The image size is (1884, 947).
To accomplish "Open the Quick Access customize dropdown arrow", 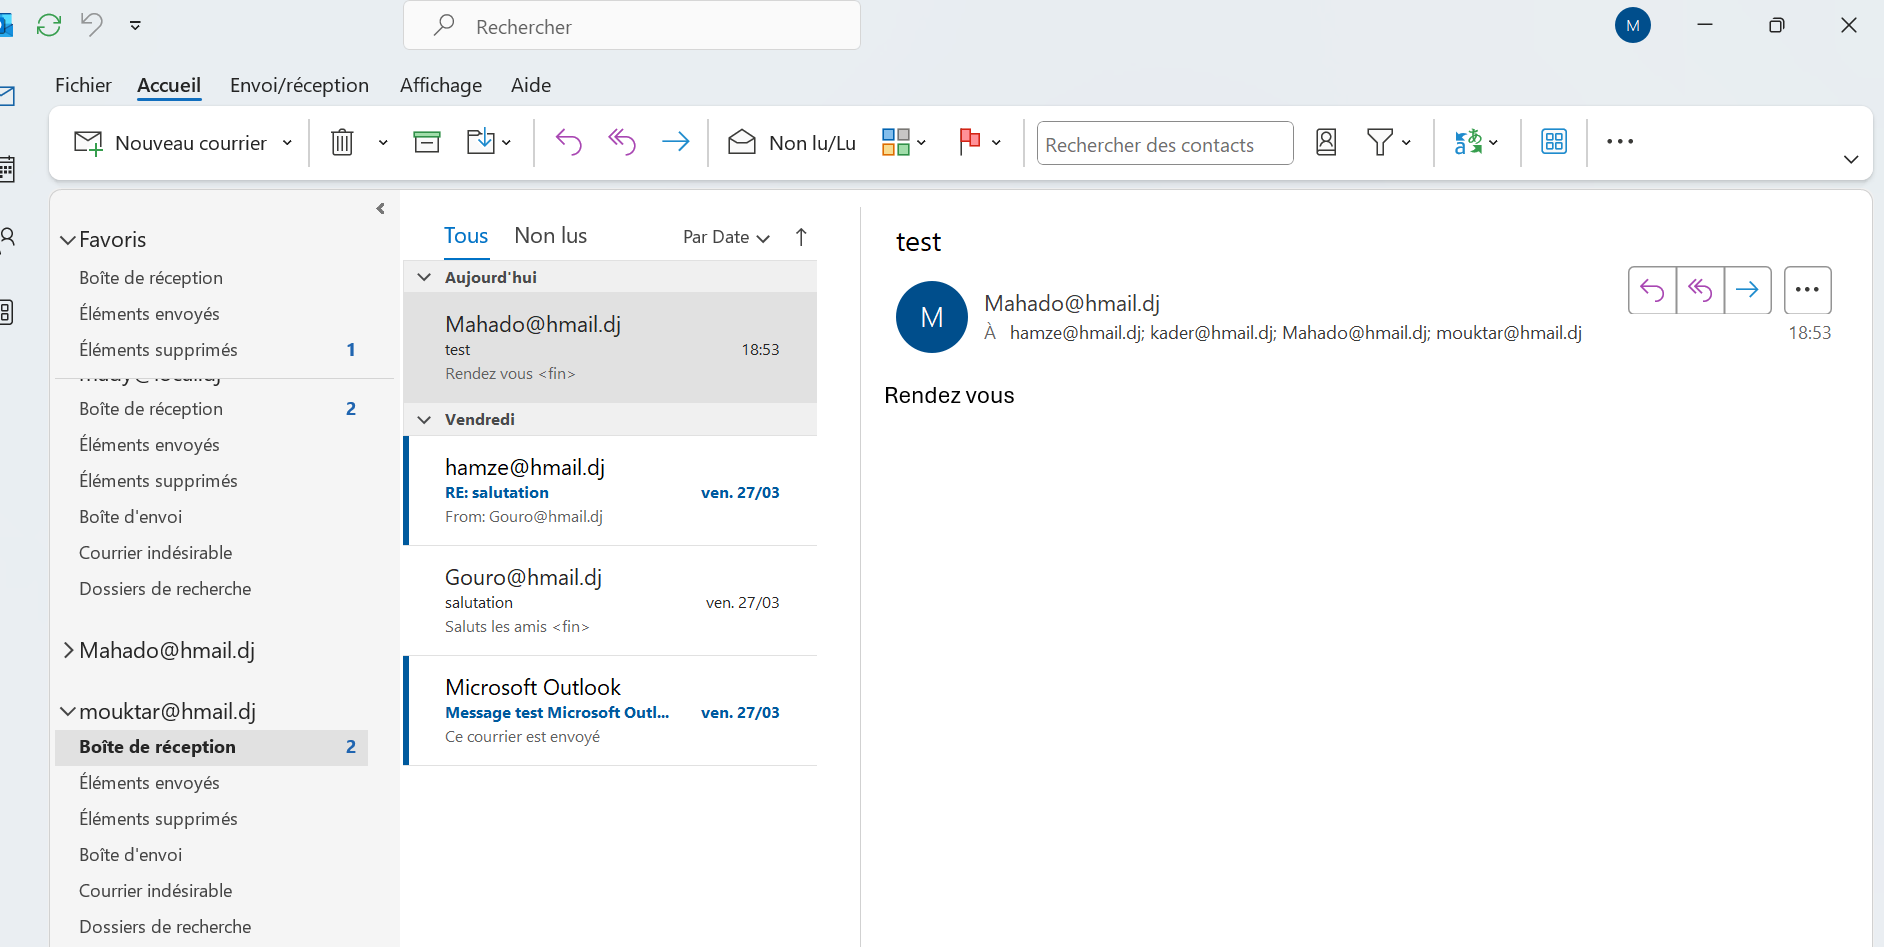I will point(135,26).
